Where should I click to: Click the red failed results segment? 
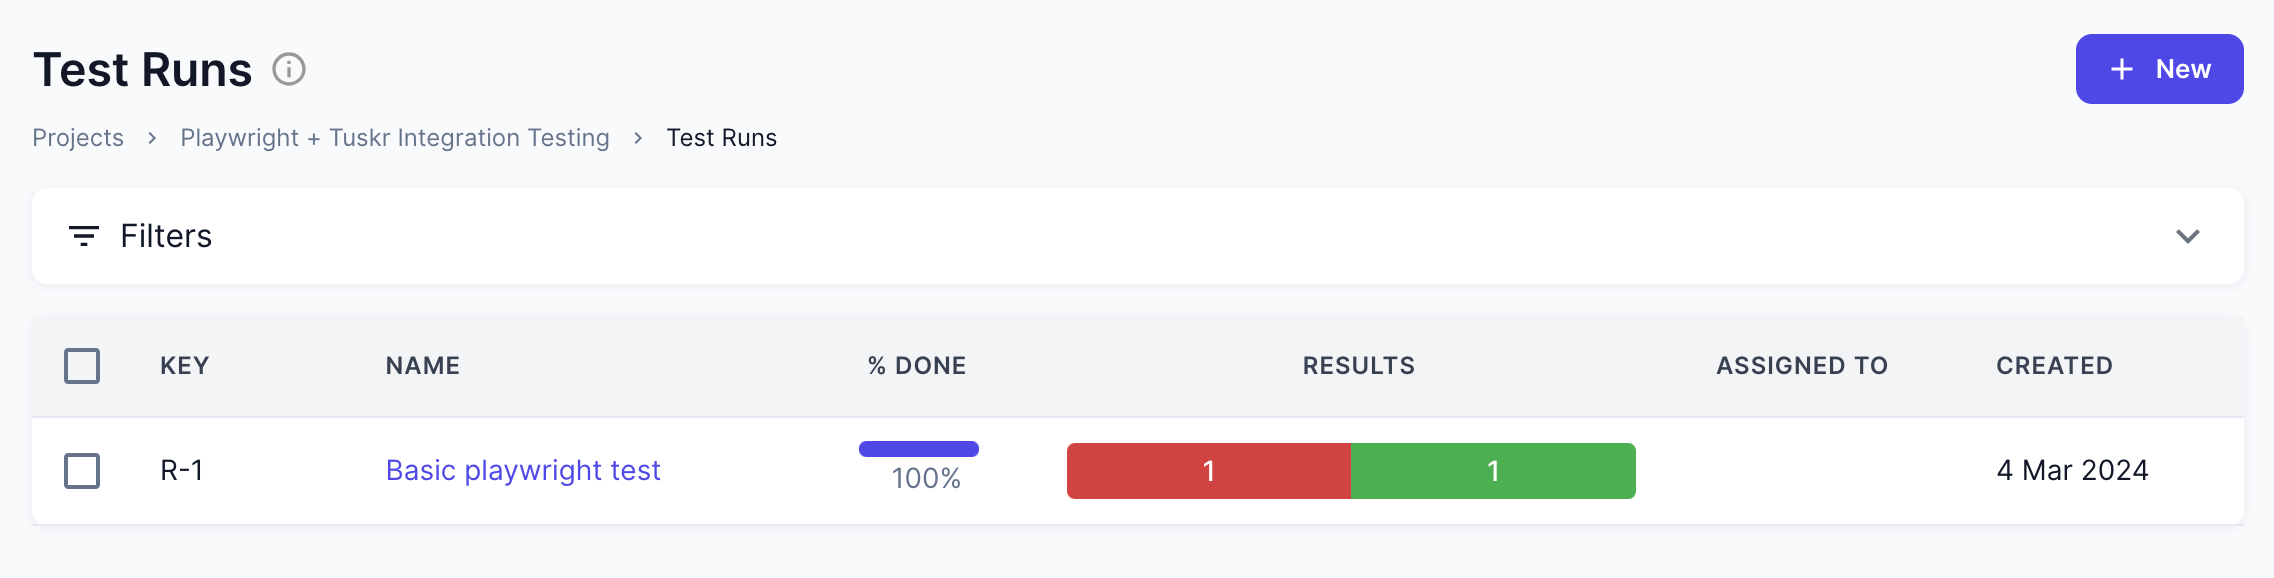point(1208,471)
